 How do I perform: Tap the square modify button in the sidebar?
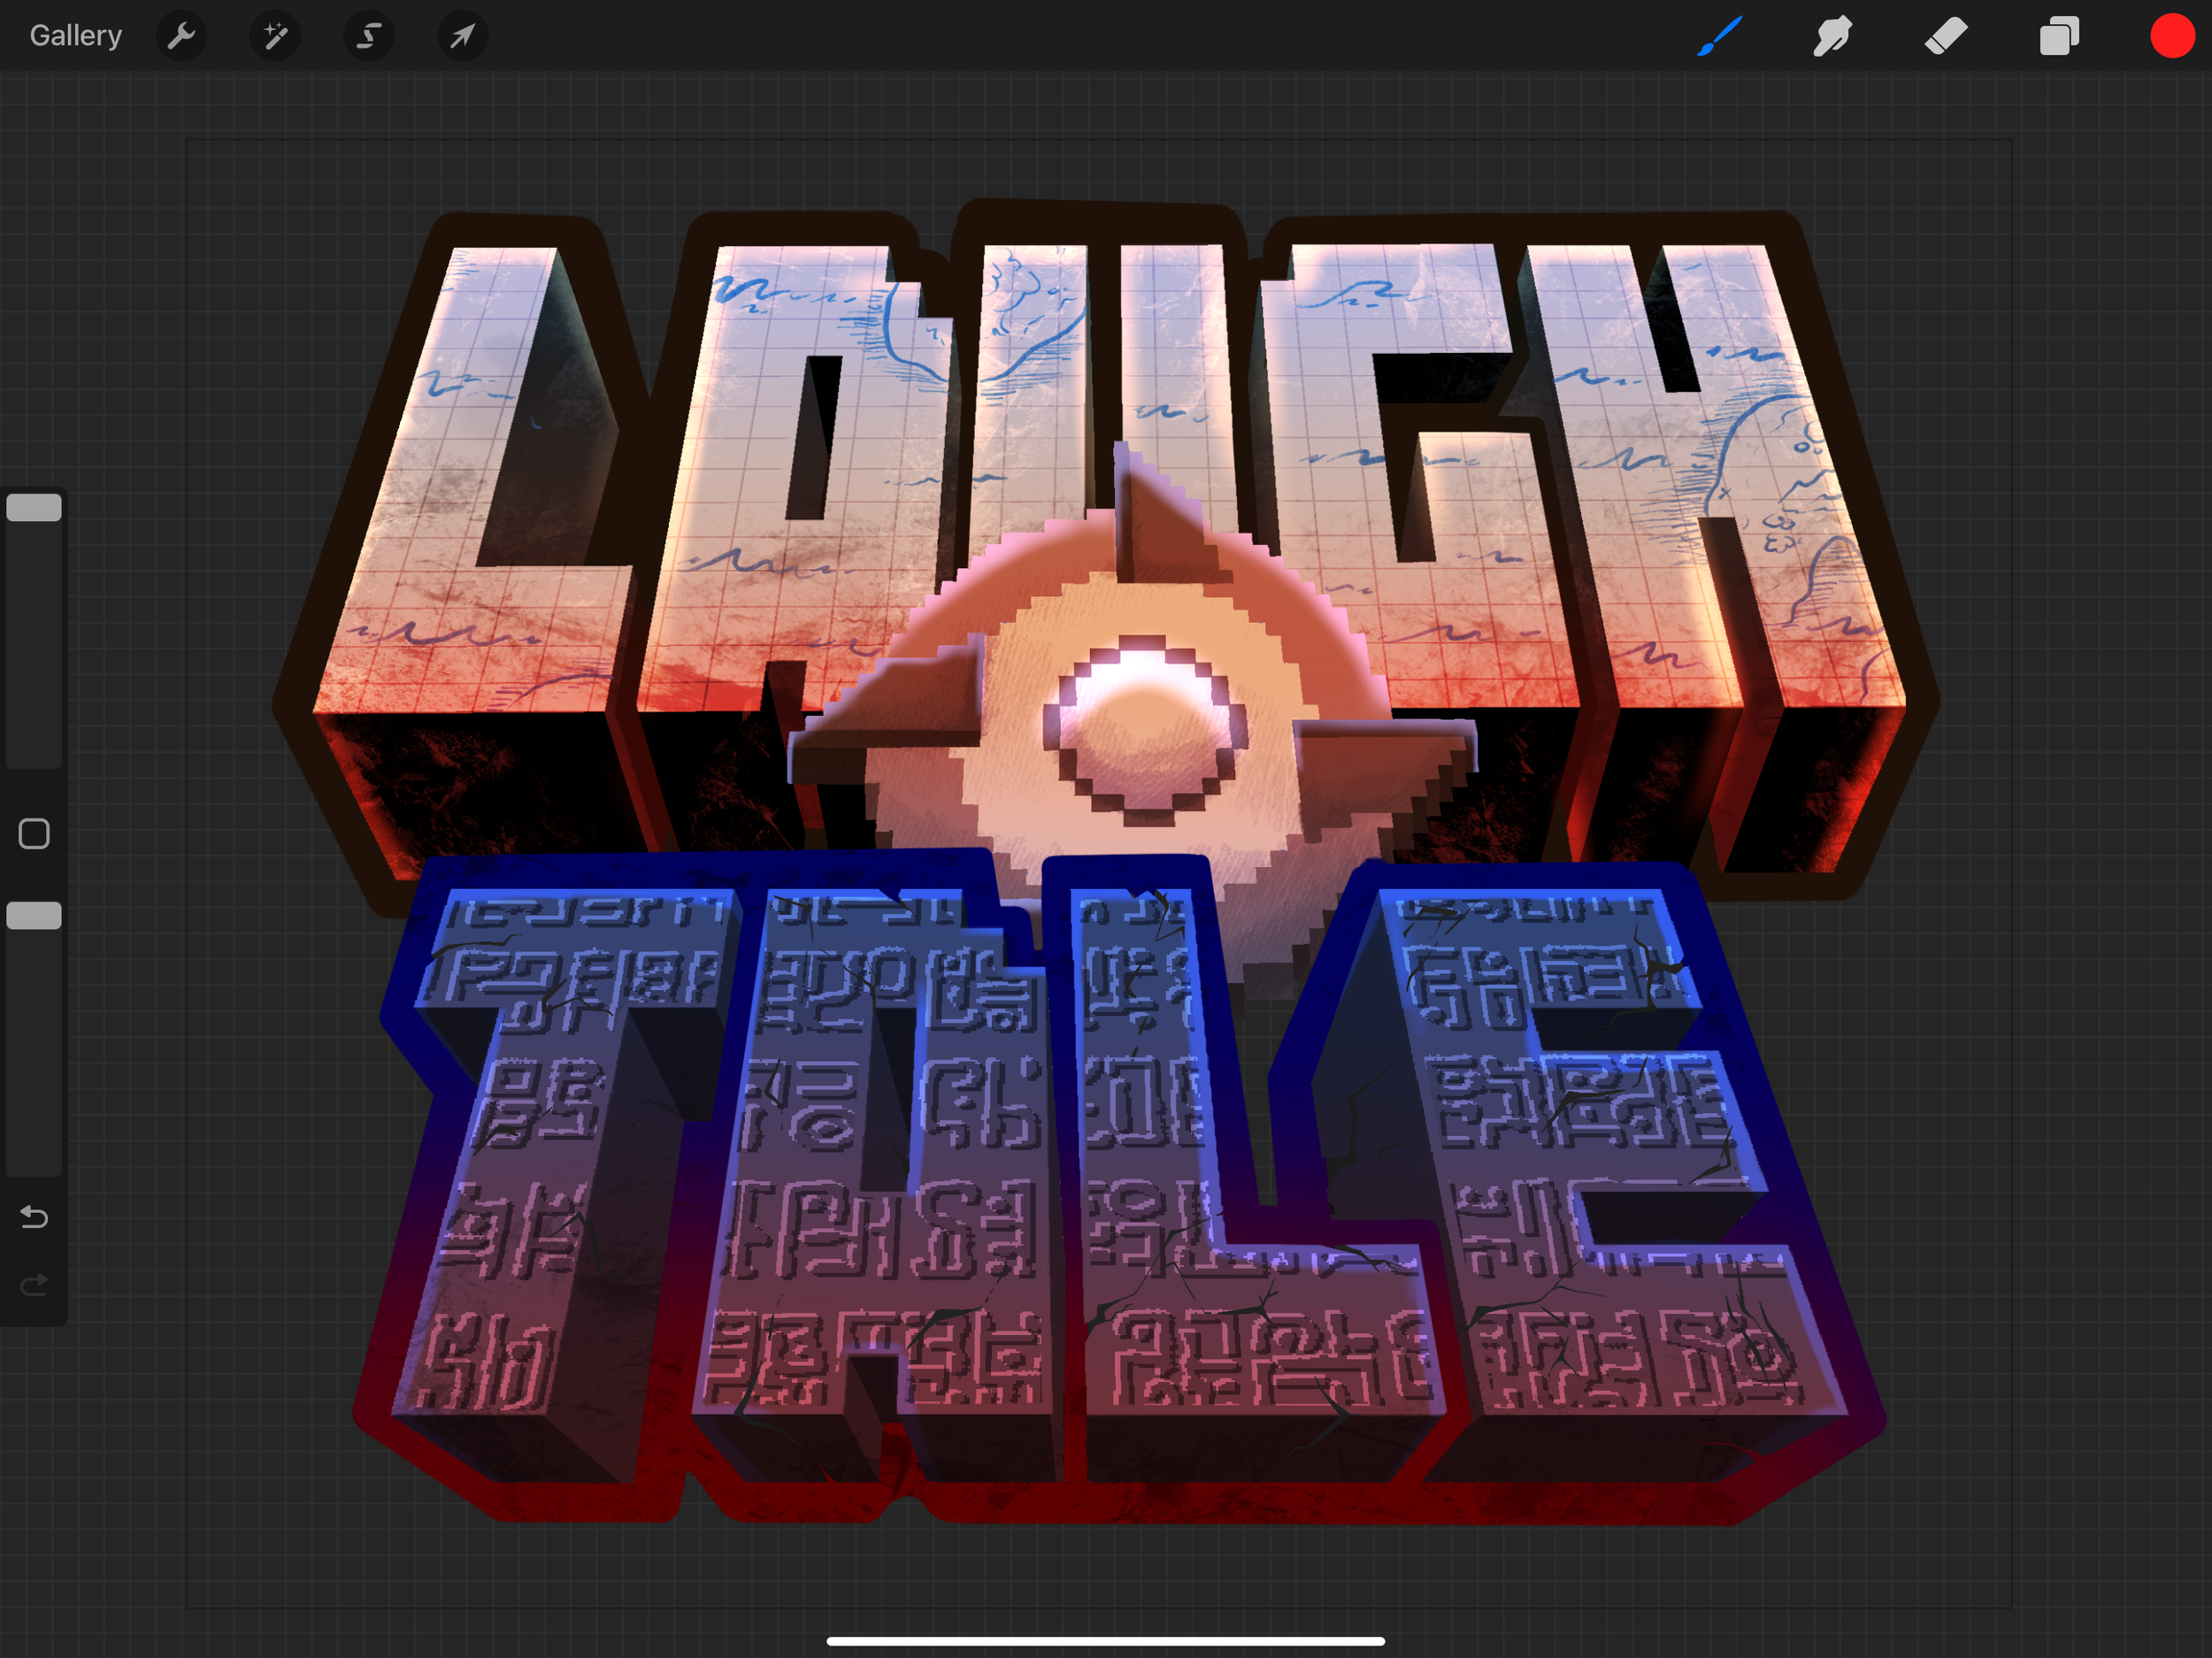coord(34,834)
